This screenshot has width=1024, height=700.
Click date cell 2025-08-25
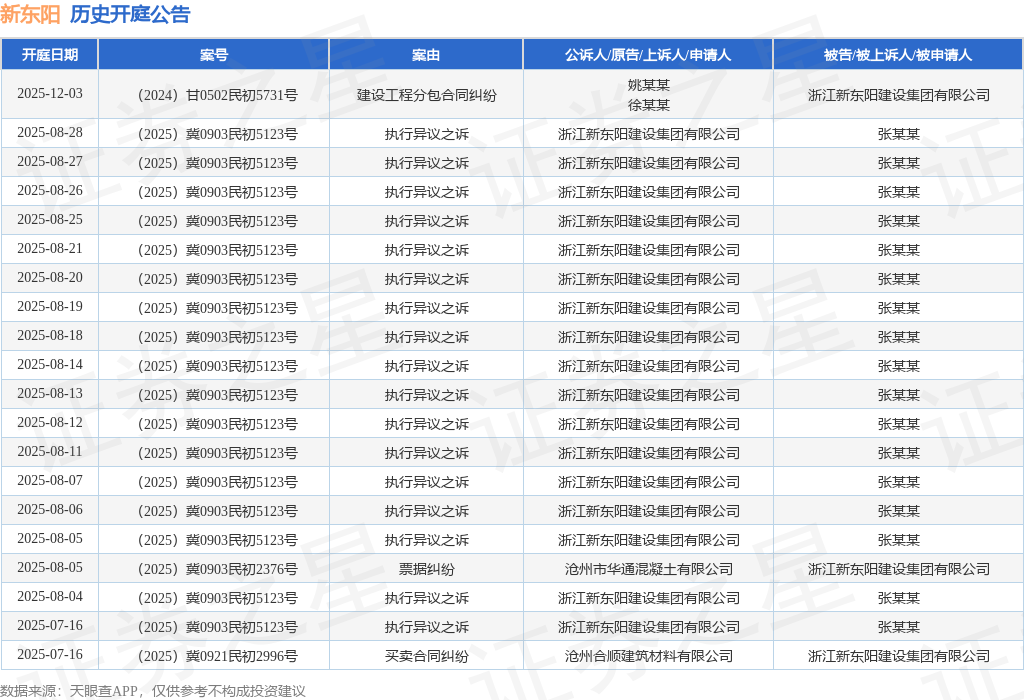coord(50,219)
